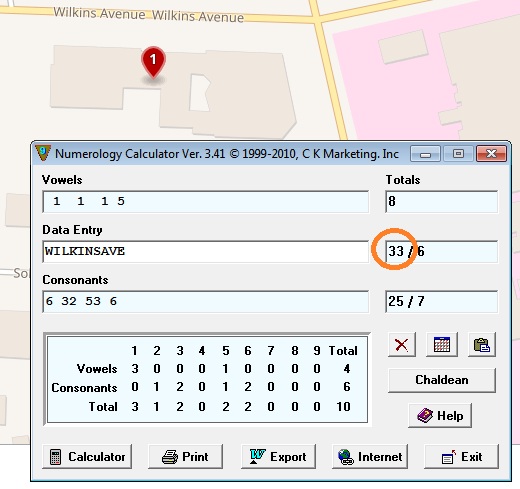This screenshot has width=520, height=489.
Task: Select the Vowels number field
Action: pyautogui.click(x=206, y=201)
